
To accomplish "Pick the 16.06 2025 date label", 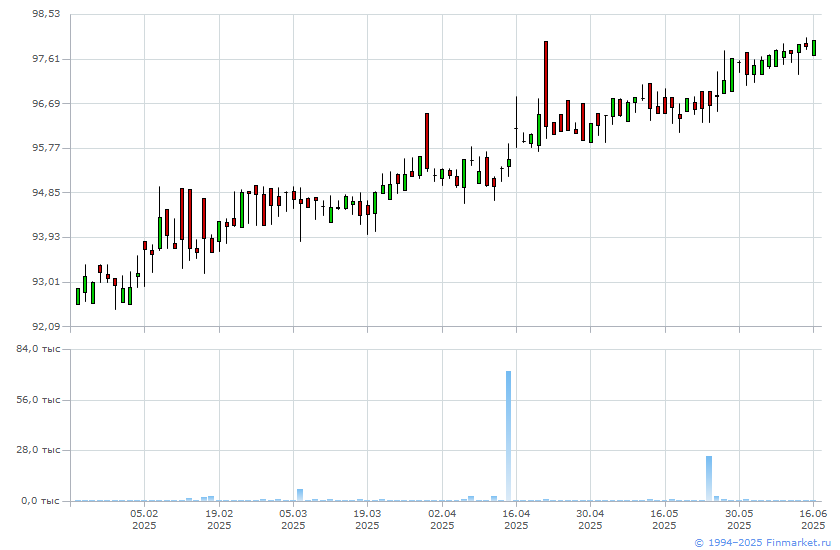I will pyautogui.click(x=813, y=519).
